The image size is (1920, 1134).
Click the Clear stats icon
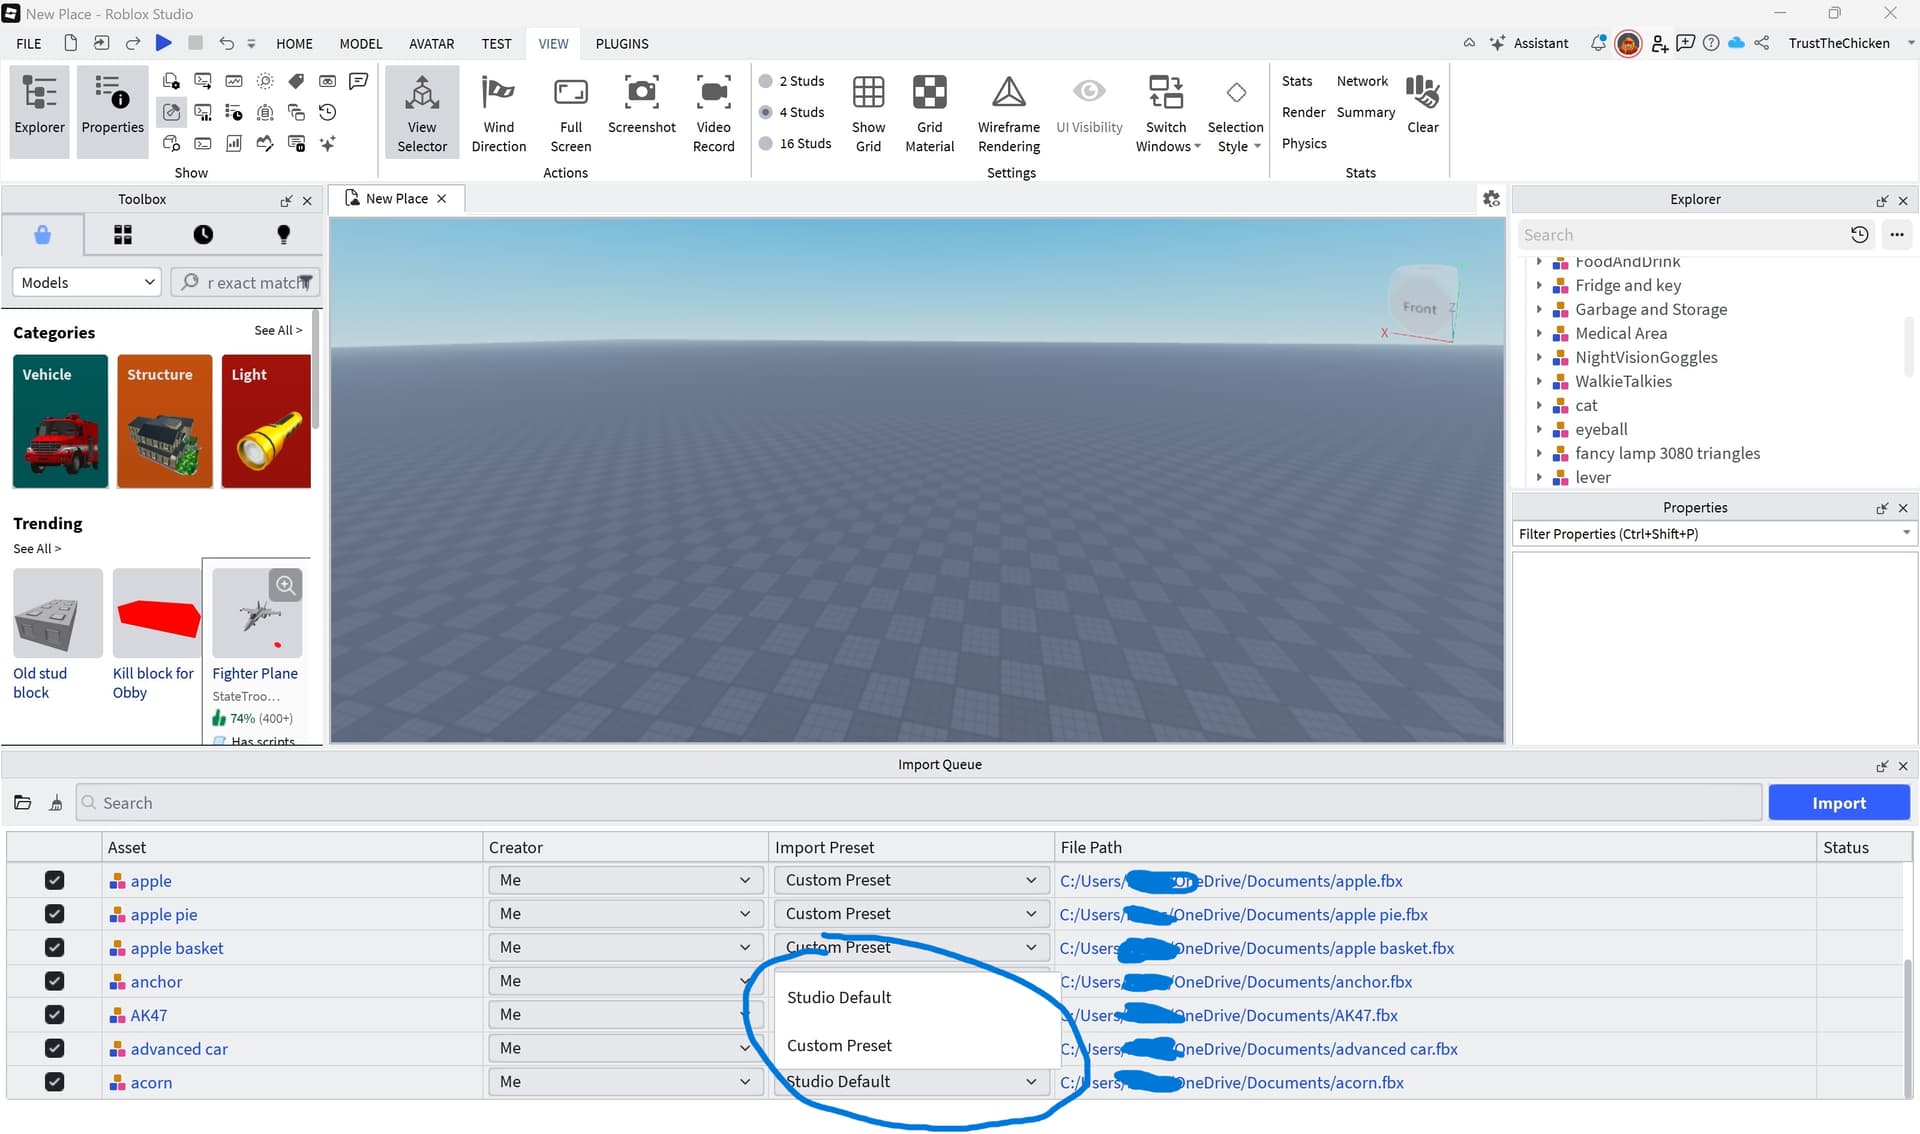pos(1422,102)
